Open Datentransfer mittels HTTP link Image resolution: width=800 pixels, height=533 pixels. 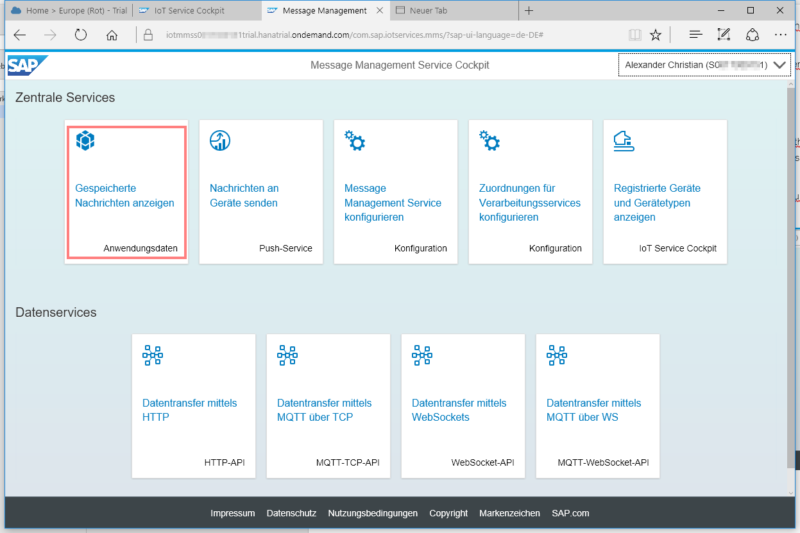click(190, 410)
